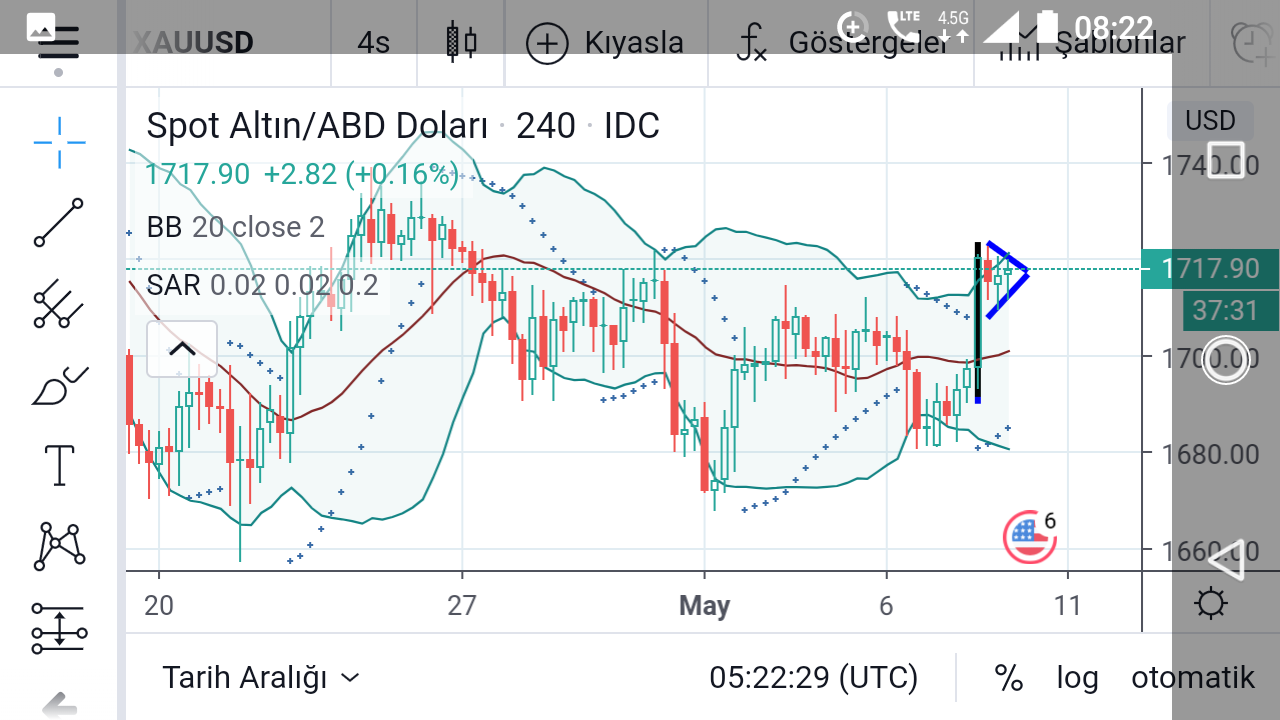The height and width of the screenshot is (720, 1280).
Task: Collapse the indicator legend chevron
Action: coord(182,349)
